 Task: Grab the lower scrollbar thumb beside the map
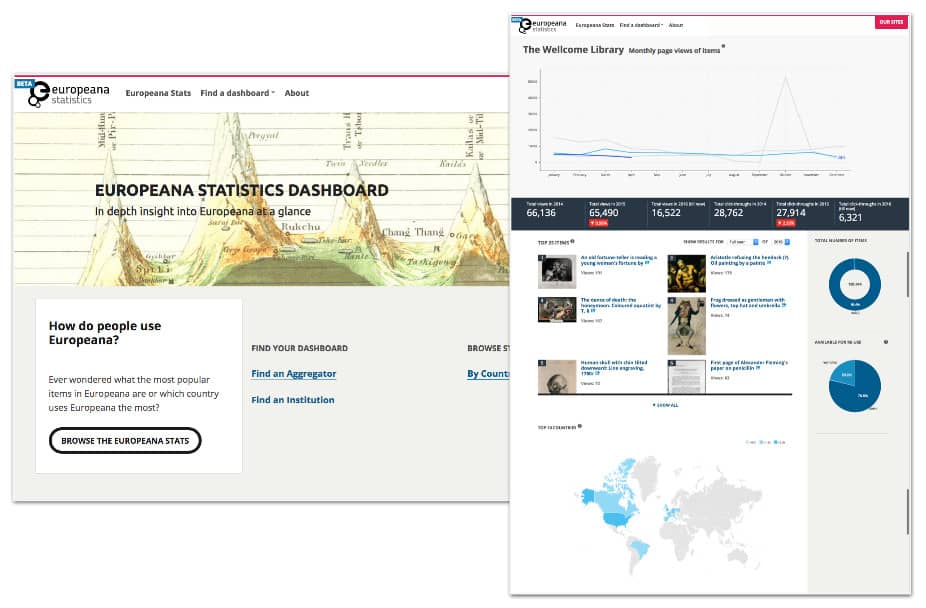908,512
